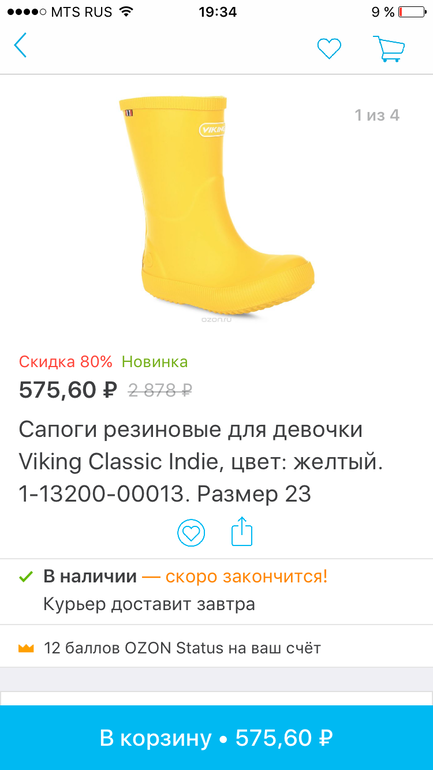This screenshot has height=770, width=433.
Task: Tap the Скидка 80% discount label
Action: point(66,362)
